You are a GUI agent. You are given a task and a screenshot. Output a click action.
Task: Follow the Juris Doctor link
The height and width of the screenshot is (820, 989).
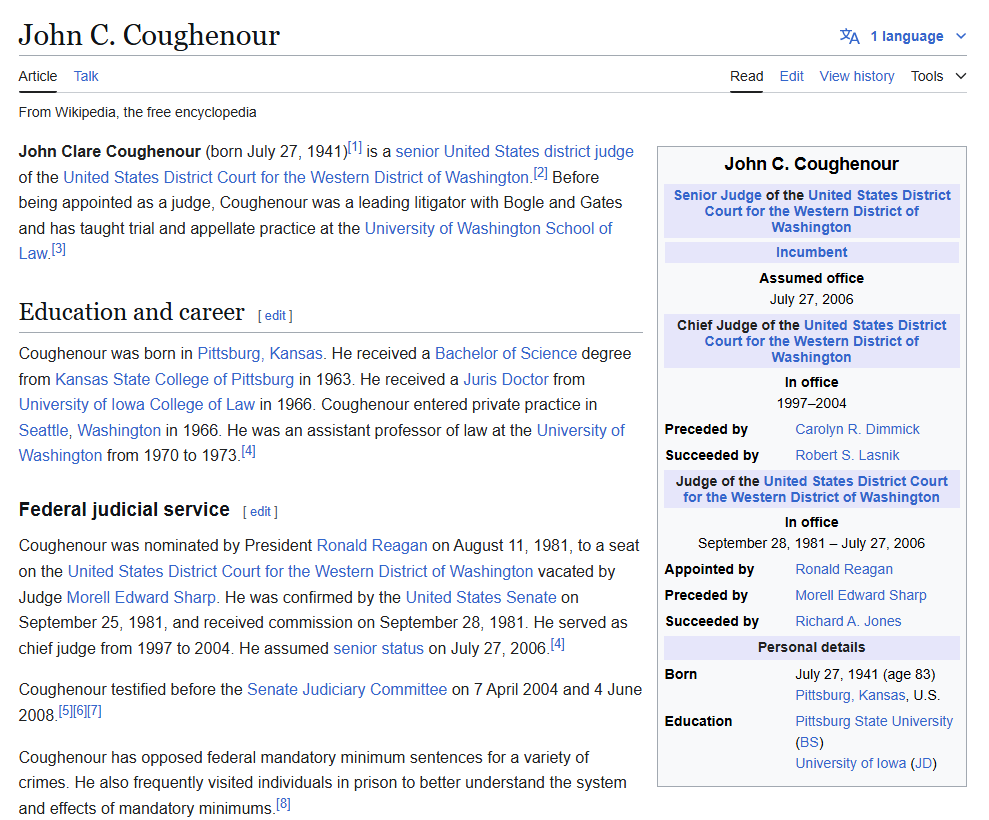(x=506, y=379)
